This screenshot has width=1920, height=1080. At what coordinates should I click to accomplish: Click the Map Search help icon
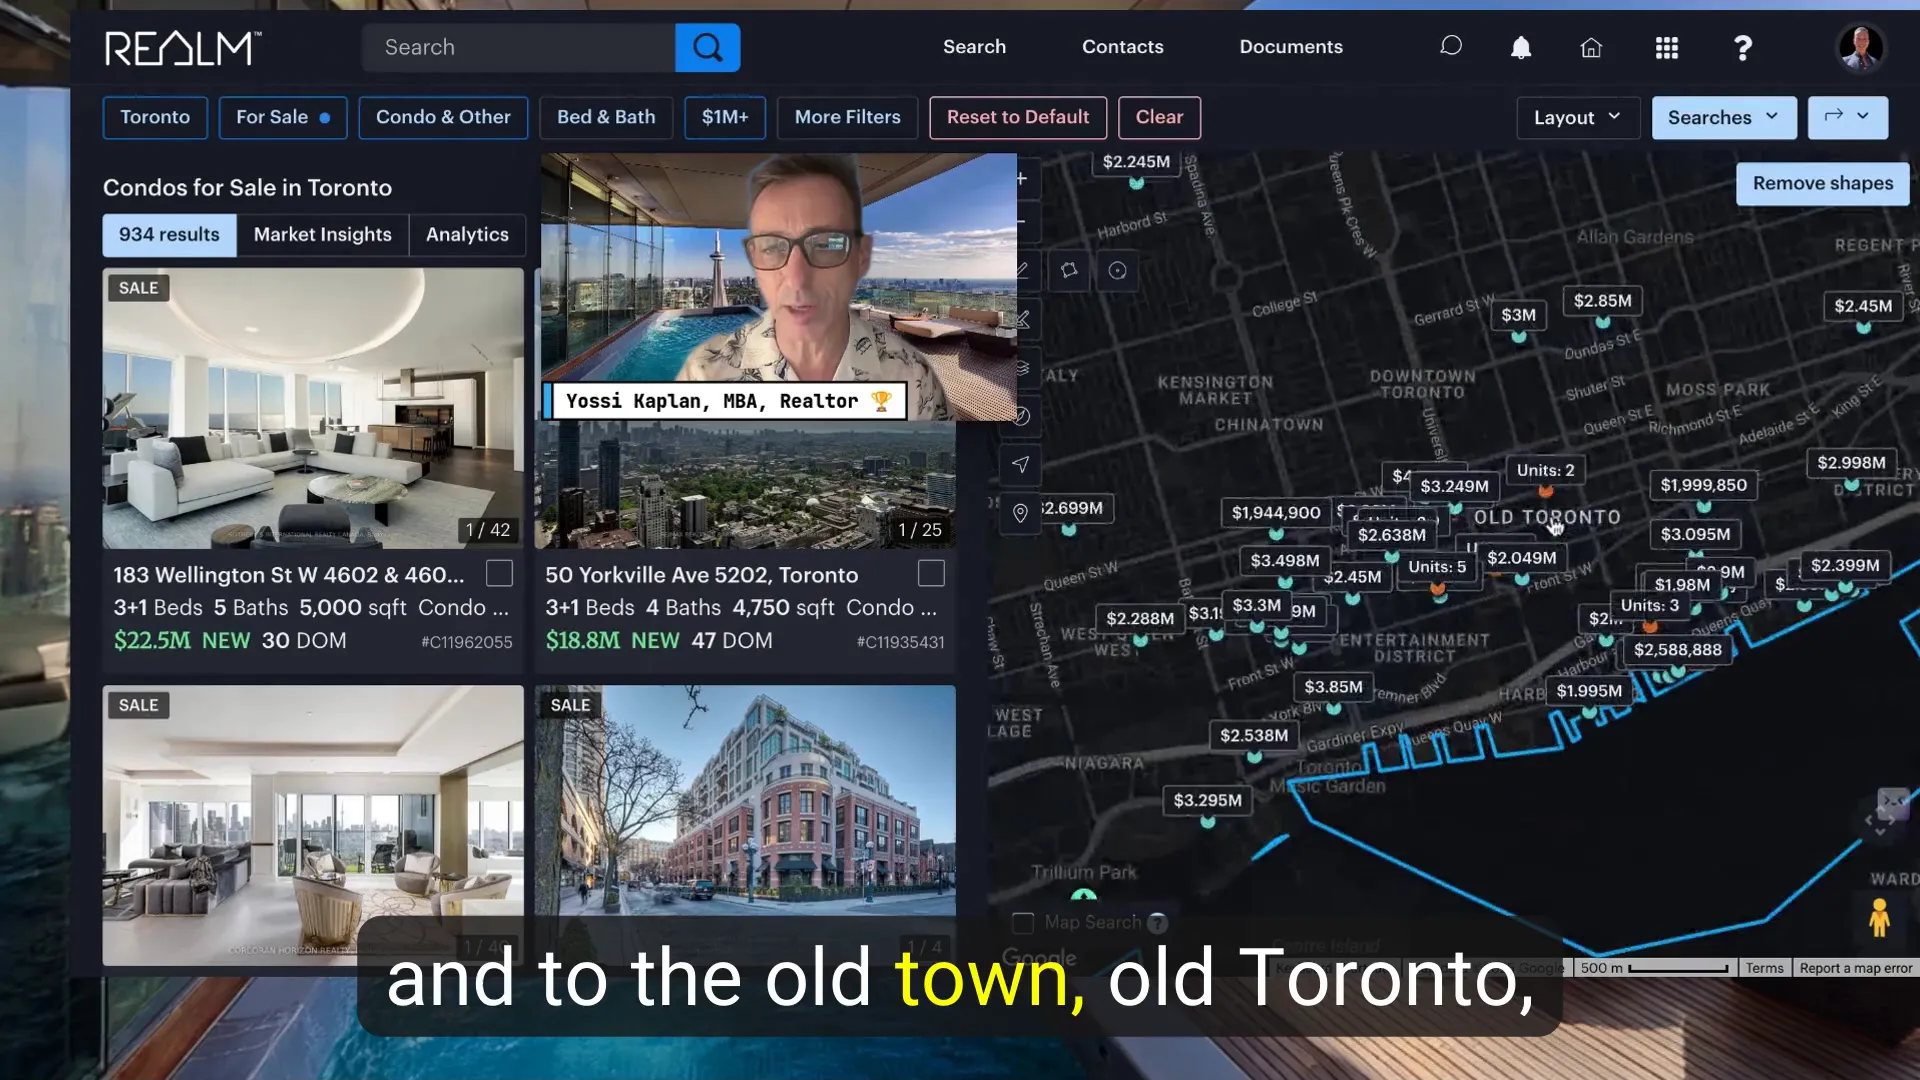[1157, 923]
